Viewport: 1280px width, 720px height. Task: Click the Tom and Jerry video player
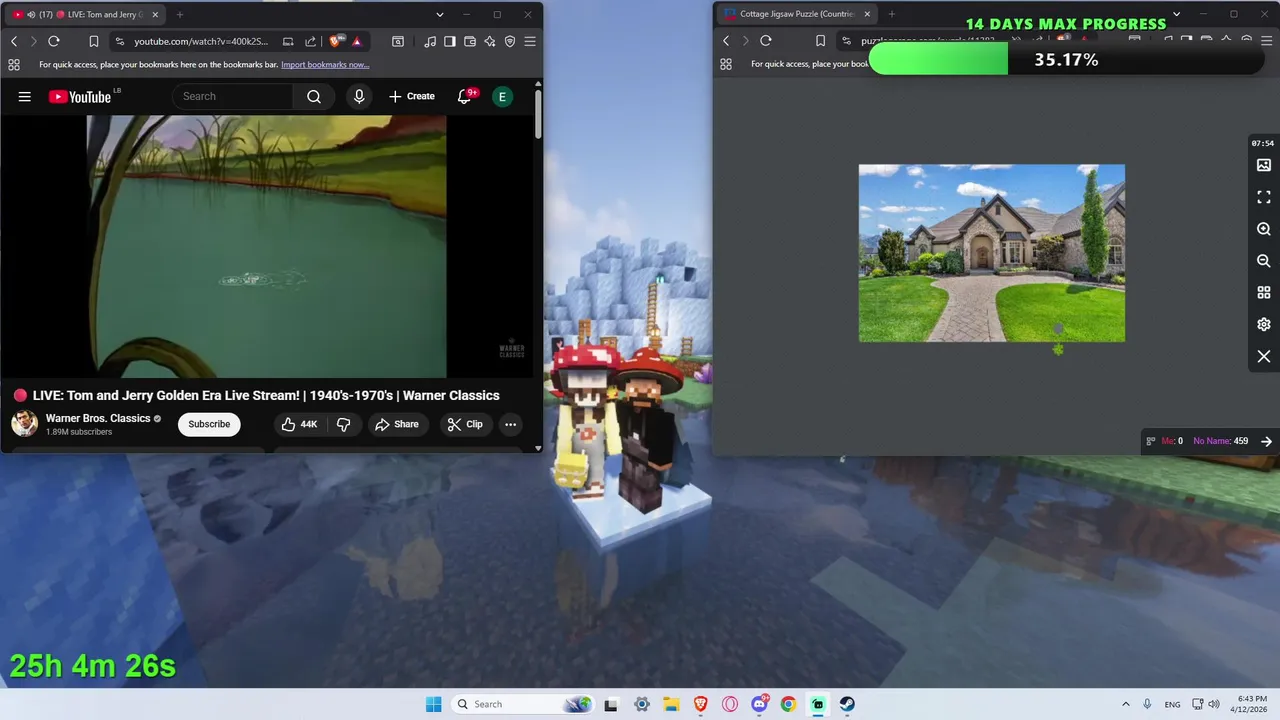point(266,247)
